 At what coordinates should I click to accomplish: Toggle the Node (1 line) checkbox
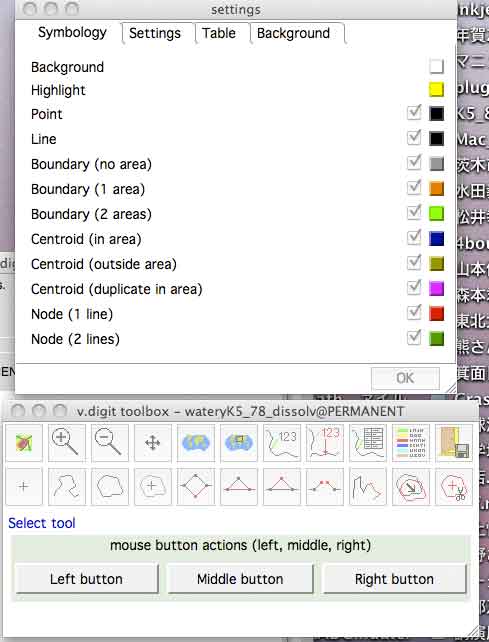tap(414, 313)
